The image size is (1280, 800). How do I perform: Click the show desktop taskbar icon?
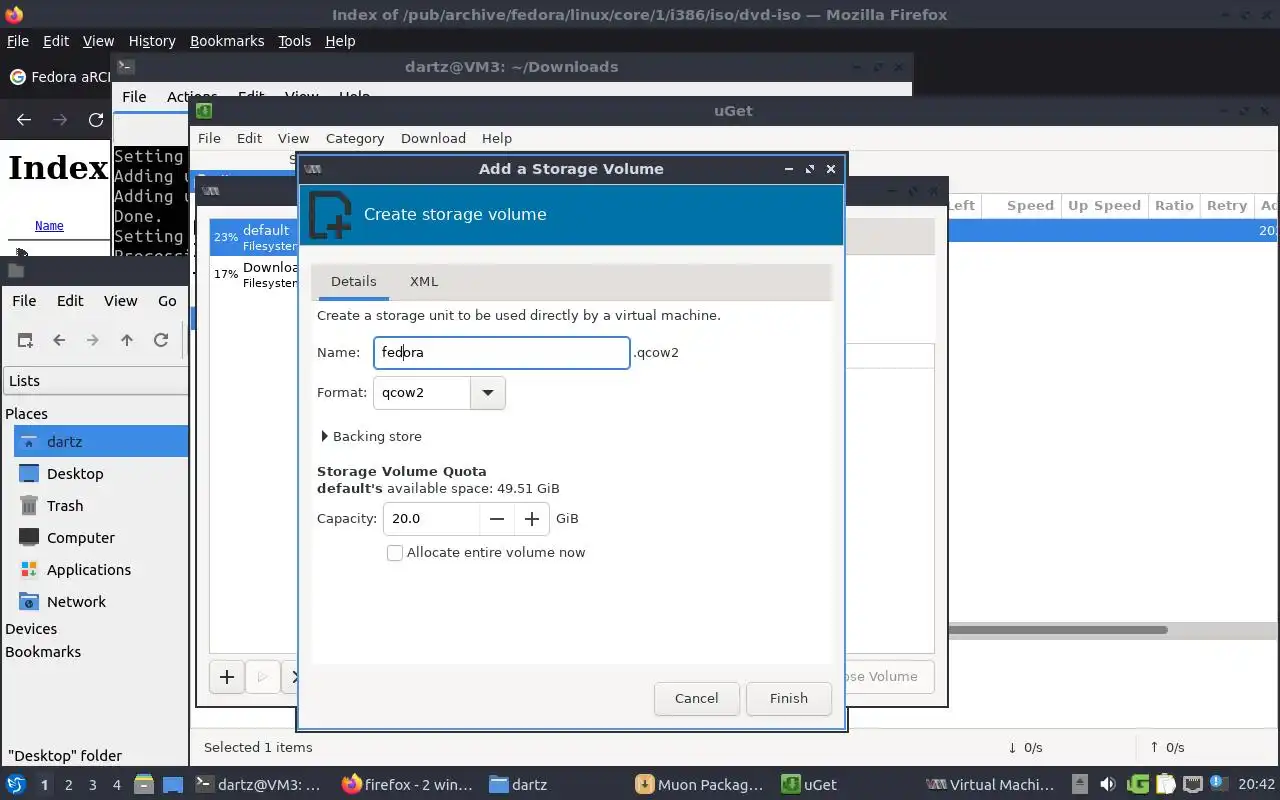coord(173,785)
